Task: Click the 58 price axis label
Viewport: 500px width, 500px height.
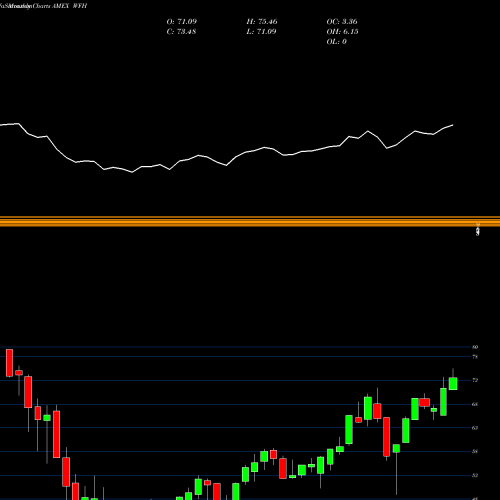Action: (x=475, y=451)
